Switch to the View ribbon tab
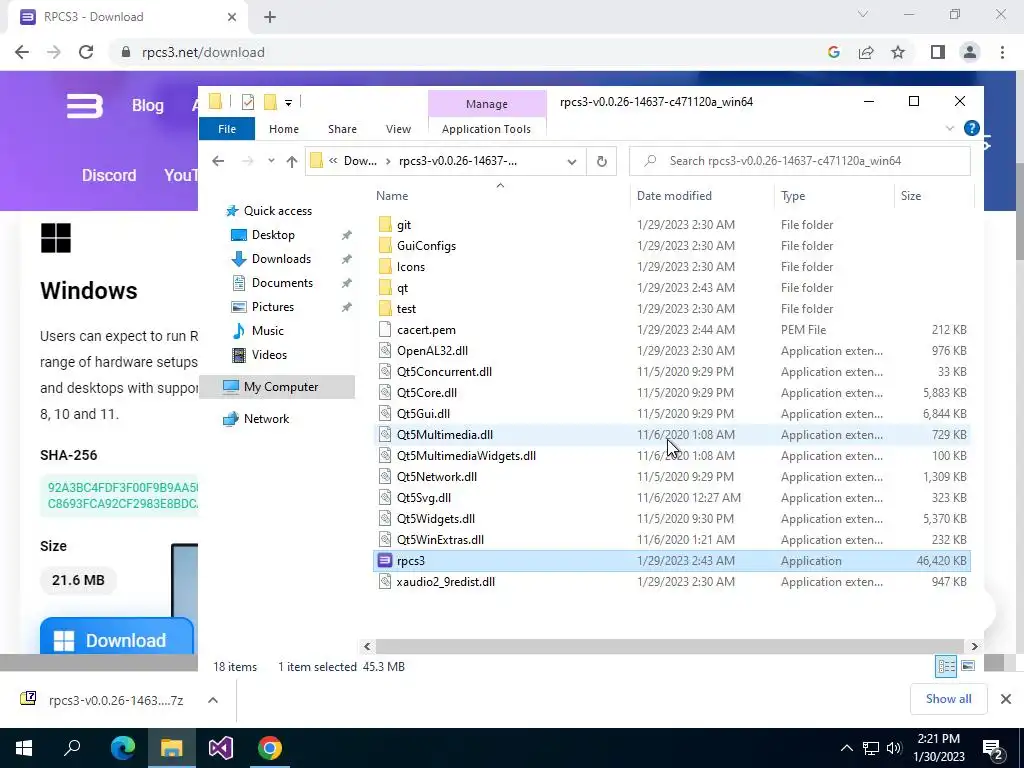 point(398,129)
